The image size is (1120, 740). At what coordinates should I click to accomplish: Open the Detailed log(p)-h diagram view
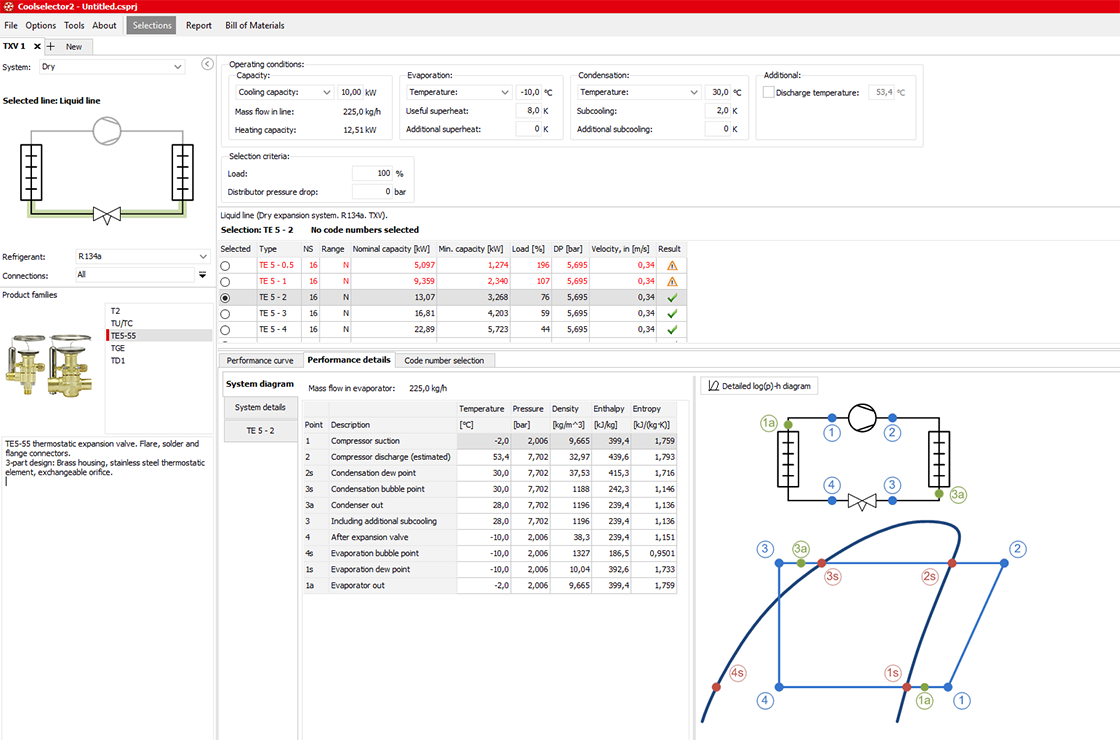pos(757,385)
